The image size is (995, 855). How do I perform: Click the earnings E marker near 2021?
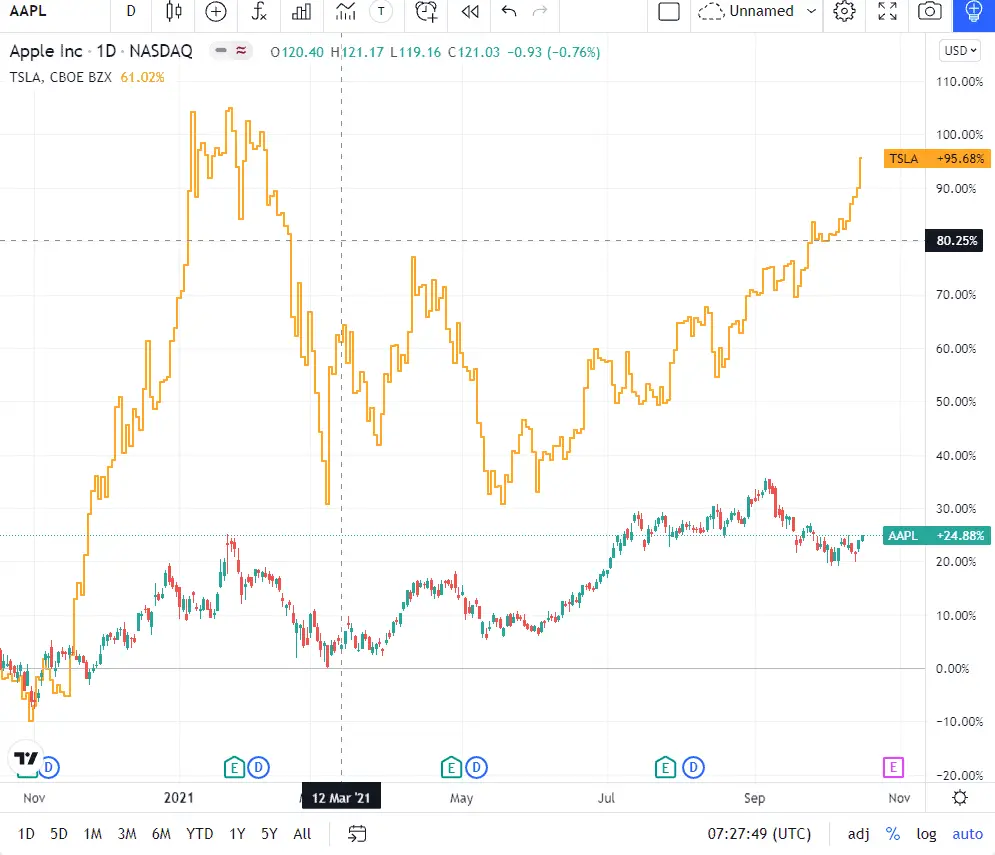tap(234, 767)
